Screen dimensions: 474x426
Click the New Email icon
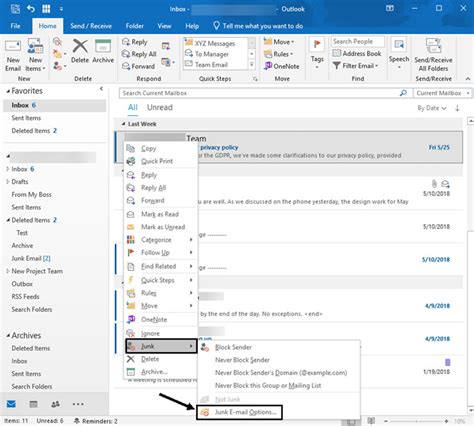[x=13, y=55]
